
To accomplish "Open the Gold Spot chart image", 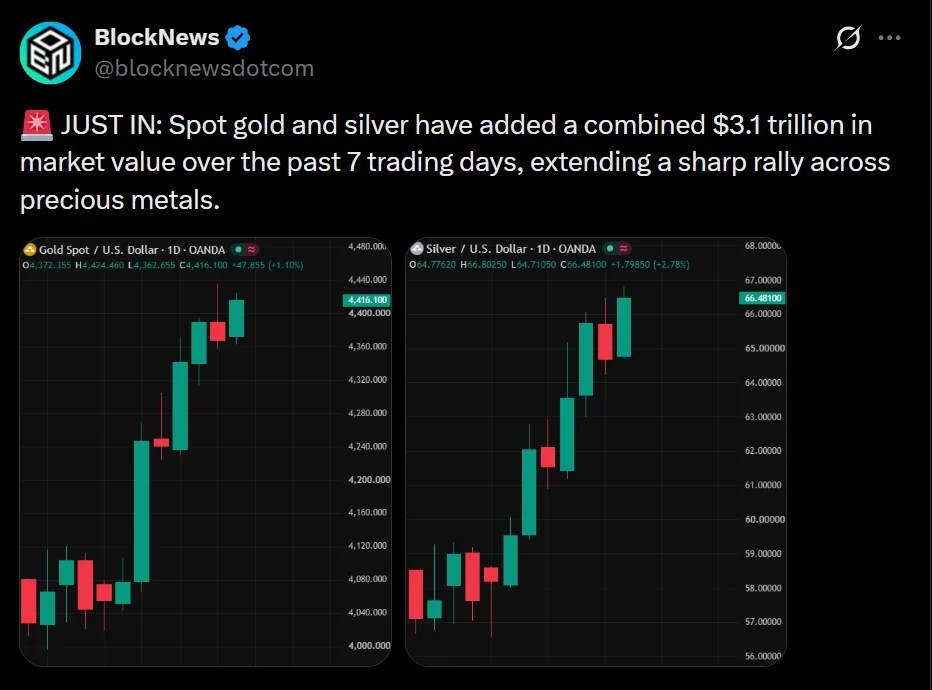I will point(206,452).
